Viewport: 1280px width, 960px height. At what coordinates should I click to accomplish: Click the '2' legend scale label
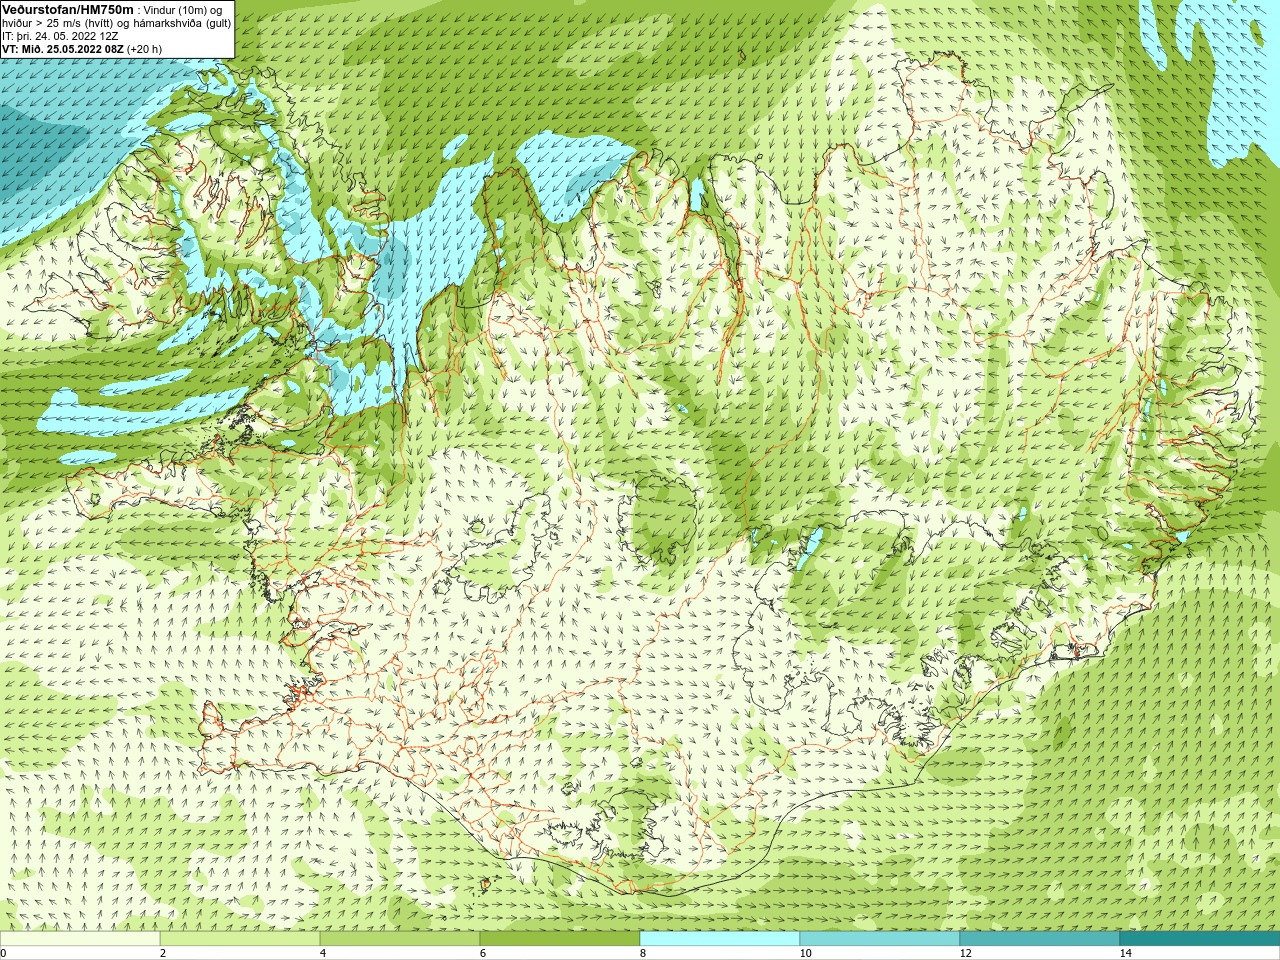[x=163, y=953]
